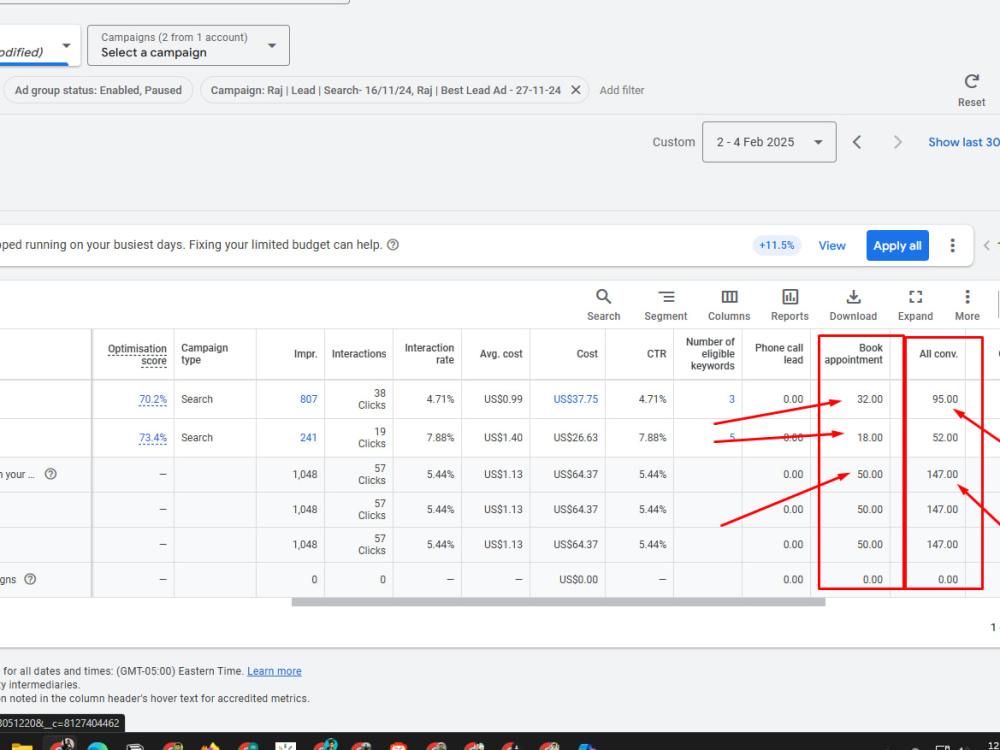Select the 52.00 All conv. cell
The image size is (1000, 750).
pyautogui.click(x=945, y=438)
